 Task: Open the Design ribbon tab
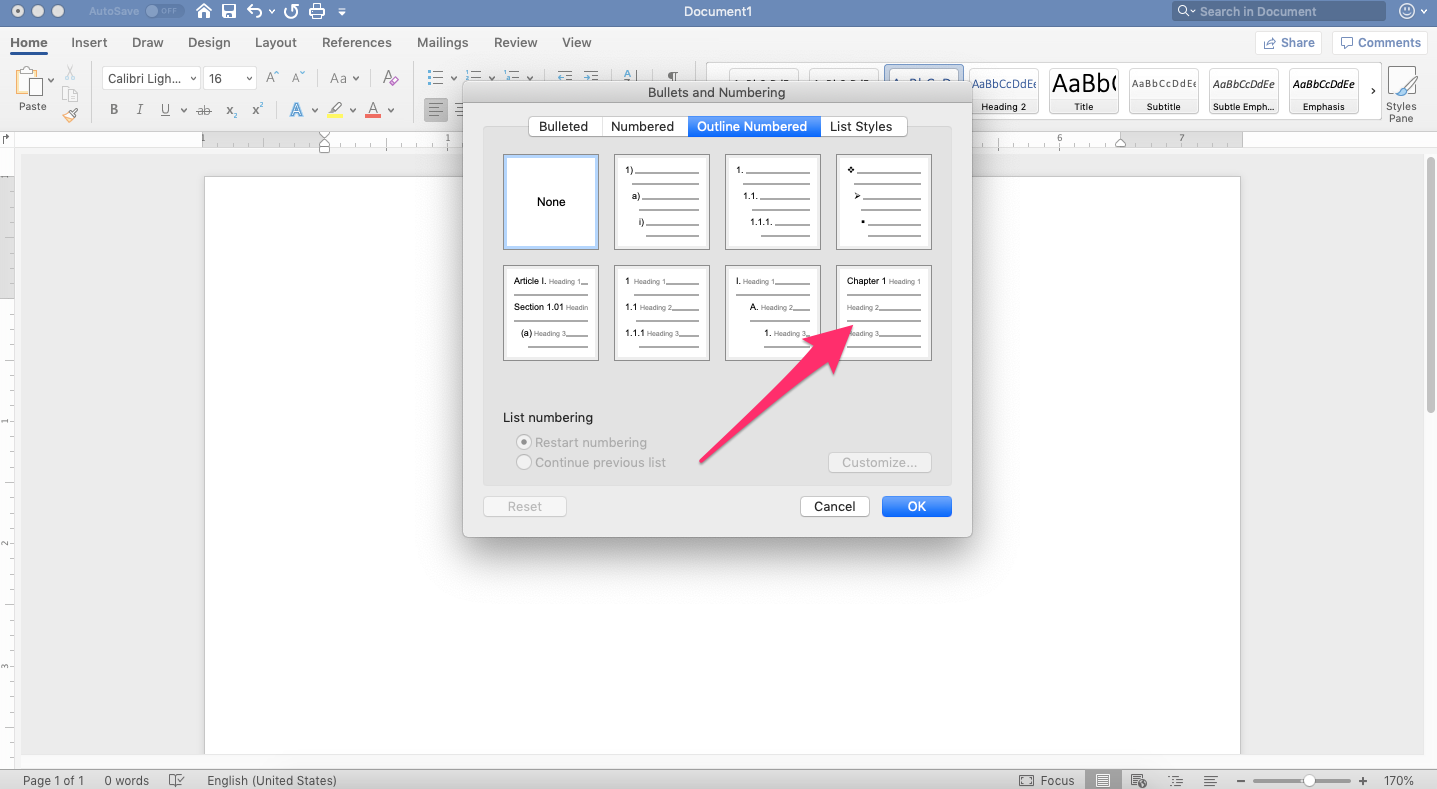tap(209, 42)
